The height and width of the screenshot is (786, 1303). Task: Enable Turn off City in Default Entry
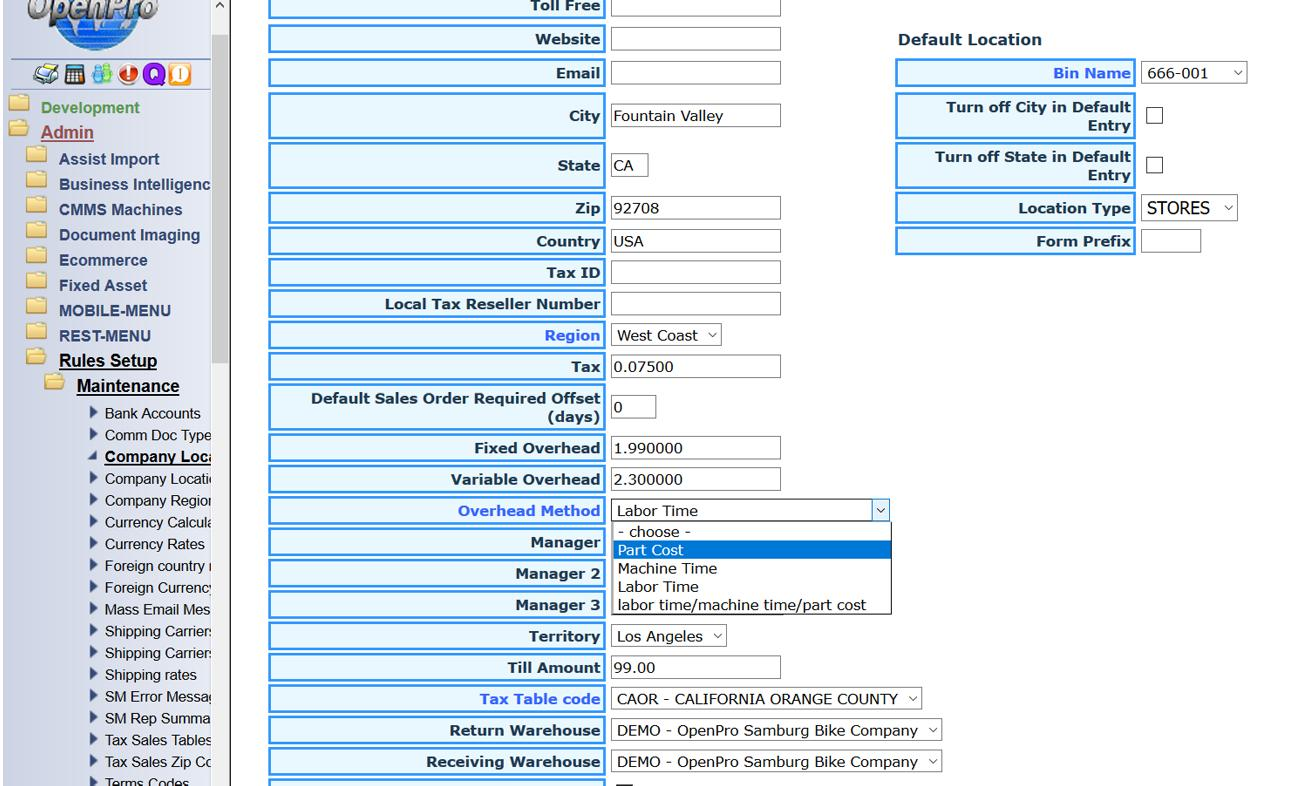(x=1154, y=116)
